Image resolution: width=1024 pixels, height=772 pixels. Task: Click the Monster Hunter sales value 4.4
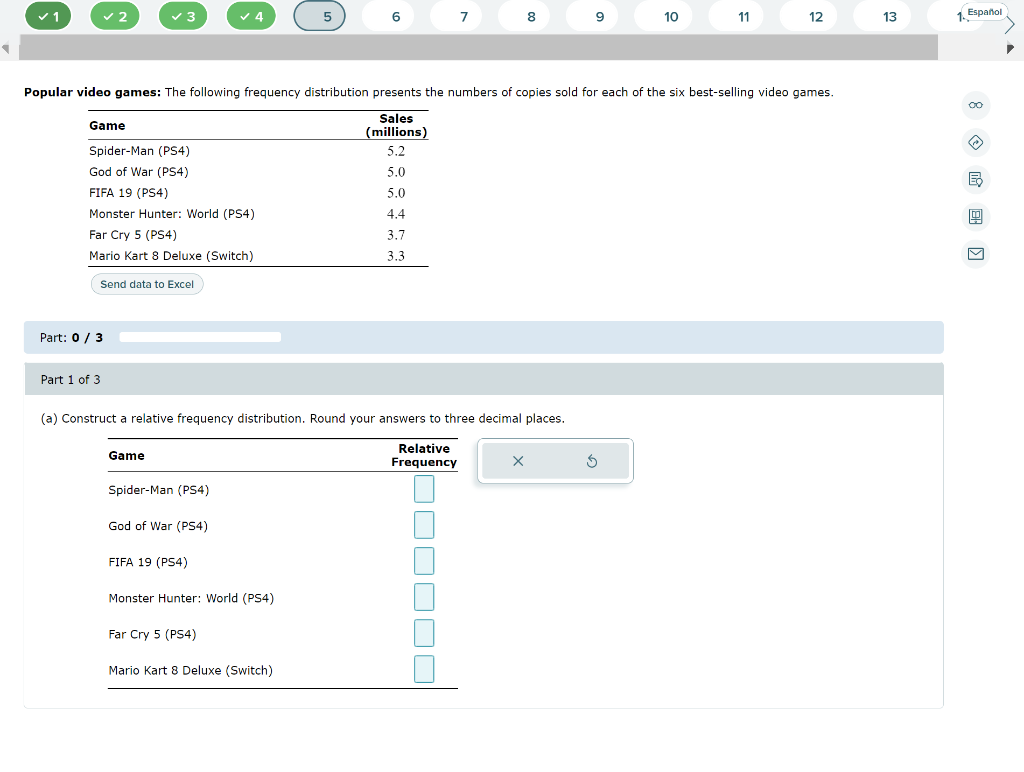[x=396, y=214]
